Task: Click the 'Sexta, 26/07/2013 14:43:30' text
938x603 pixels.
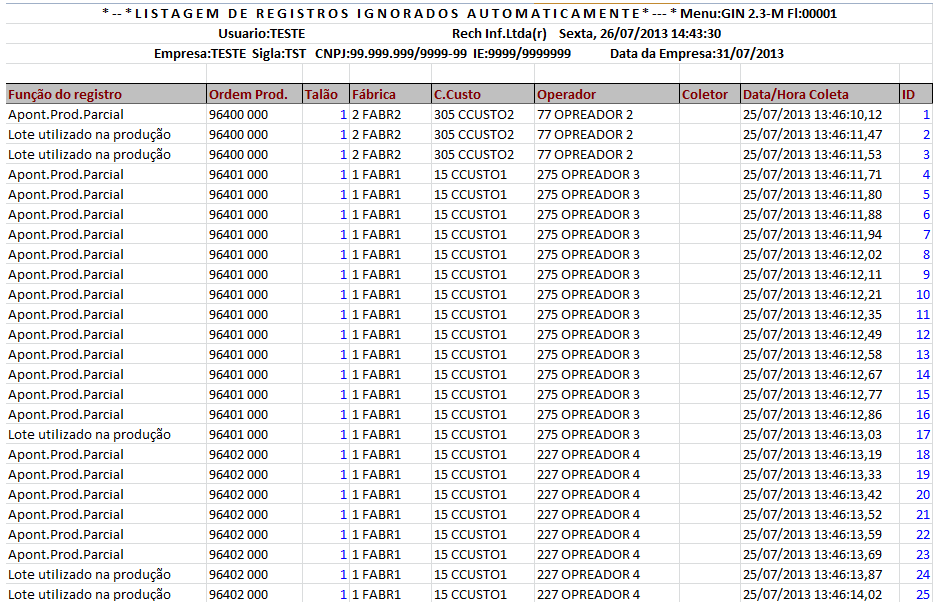Action: pos(639,34)
